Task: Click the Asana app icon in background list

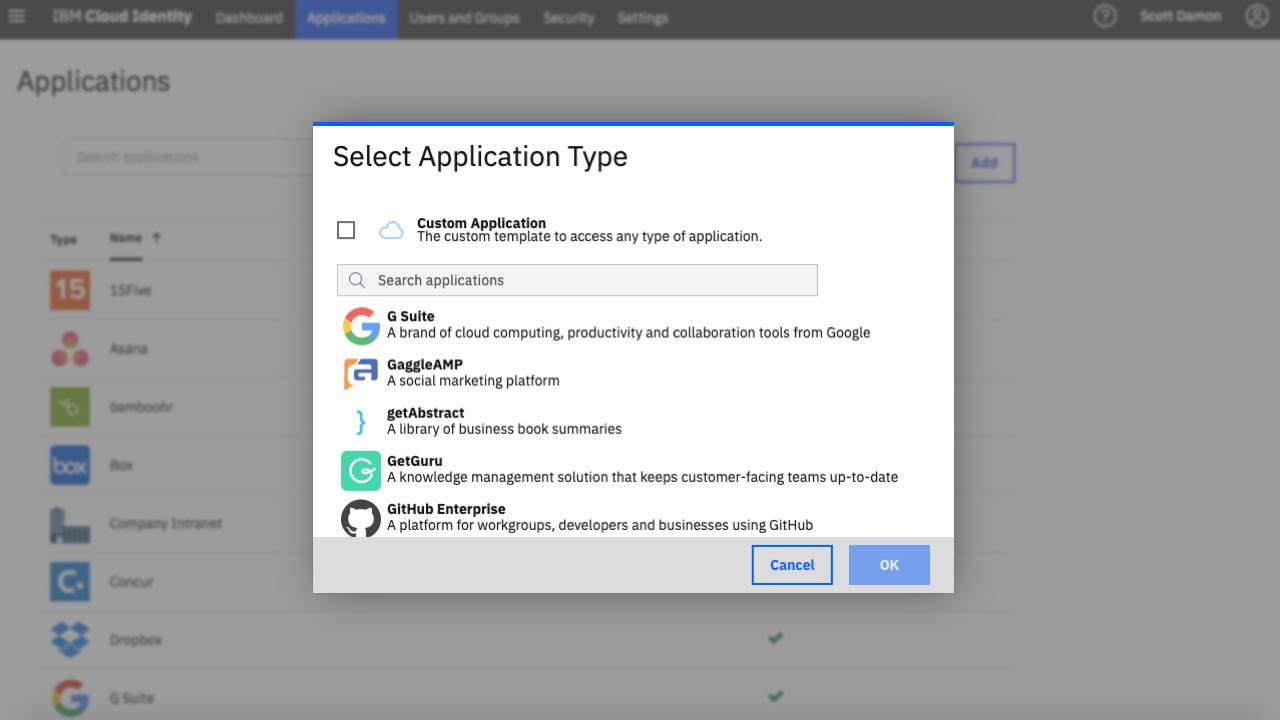Action: (x=70, y=348)
